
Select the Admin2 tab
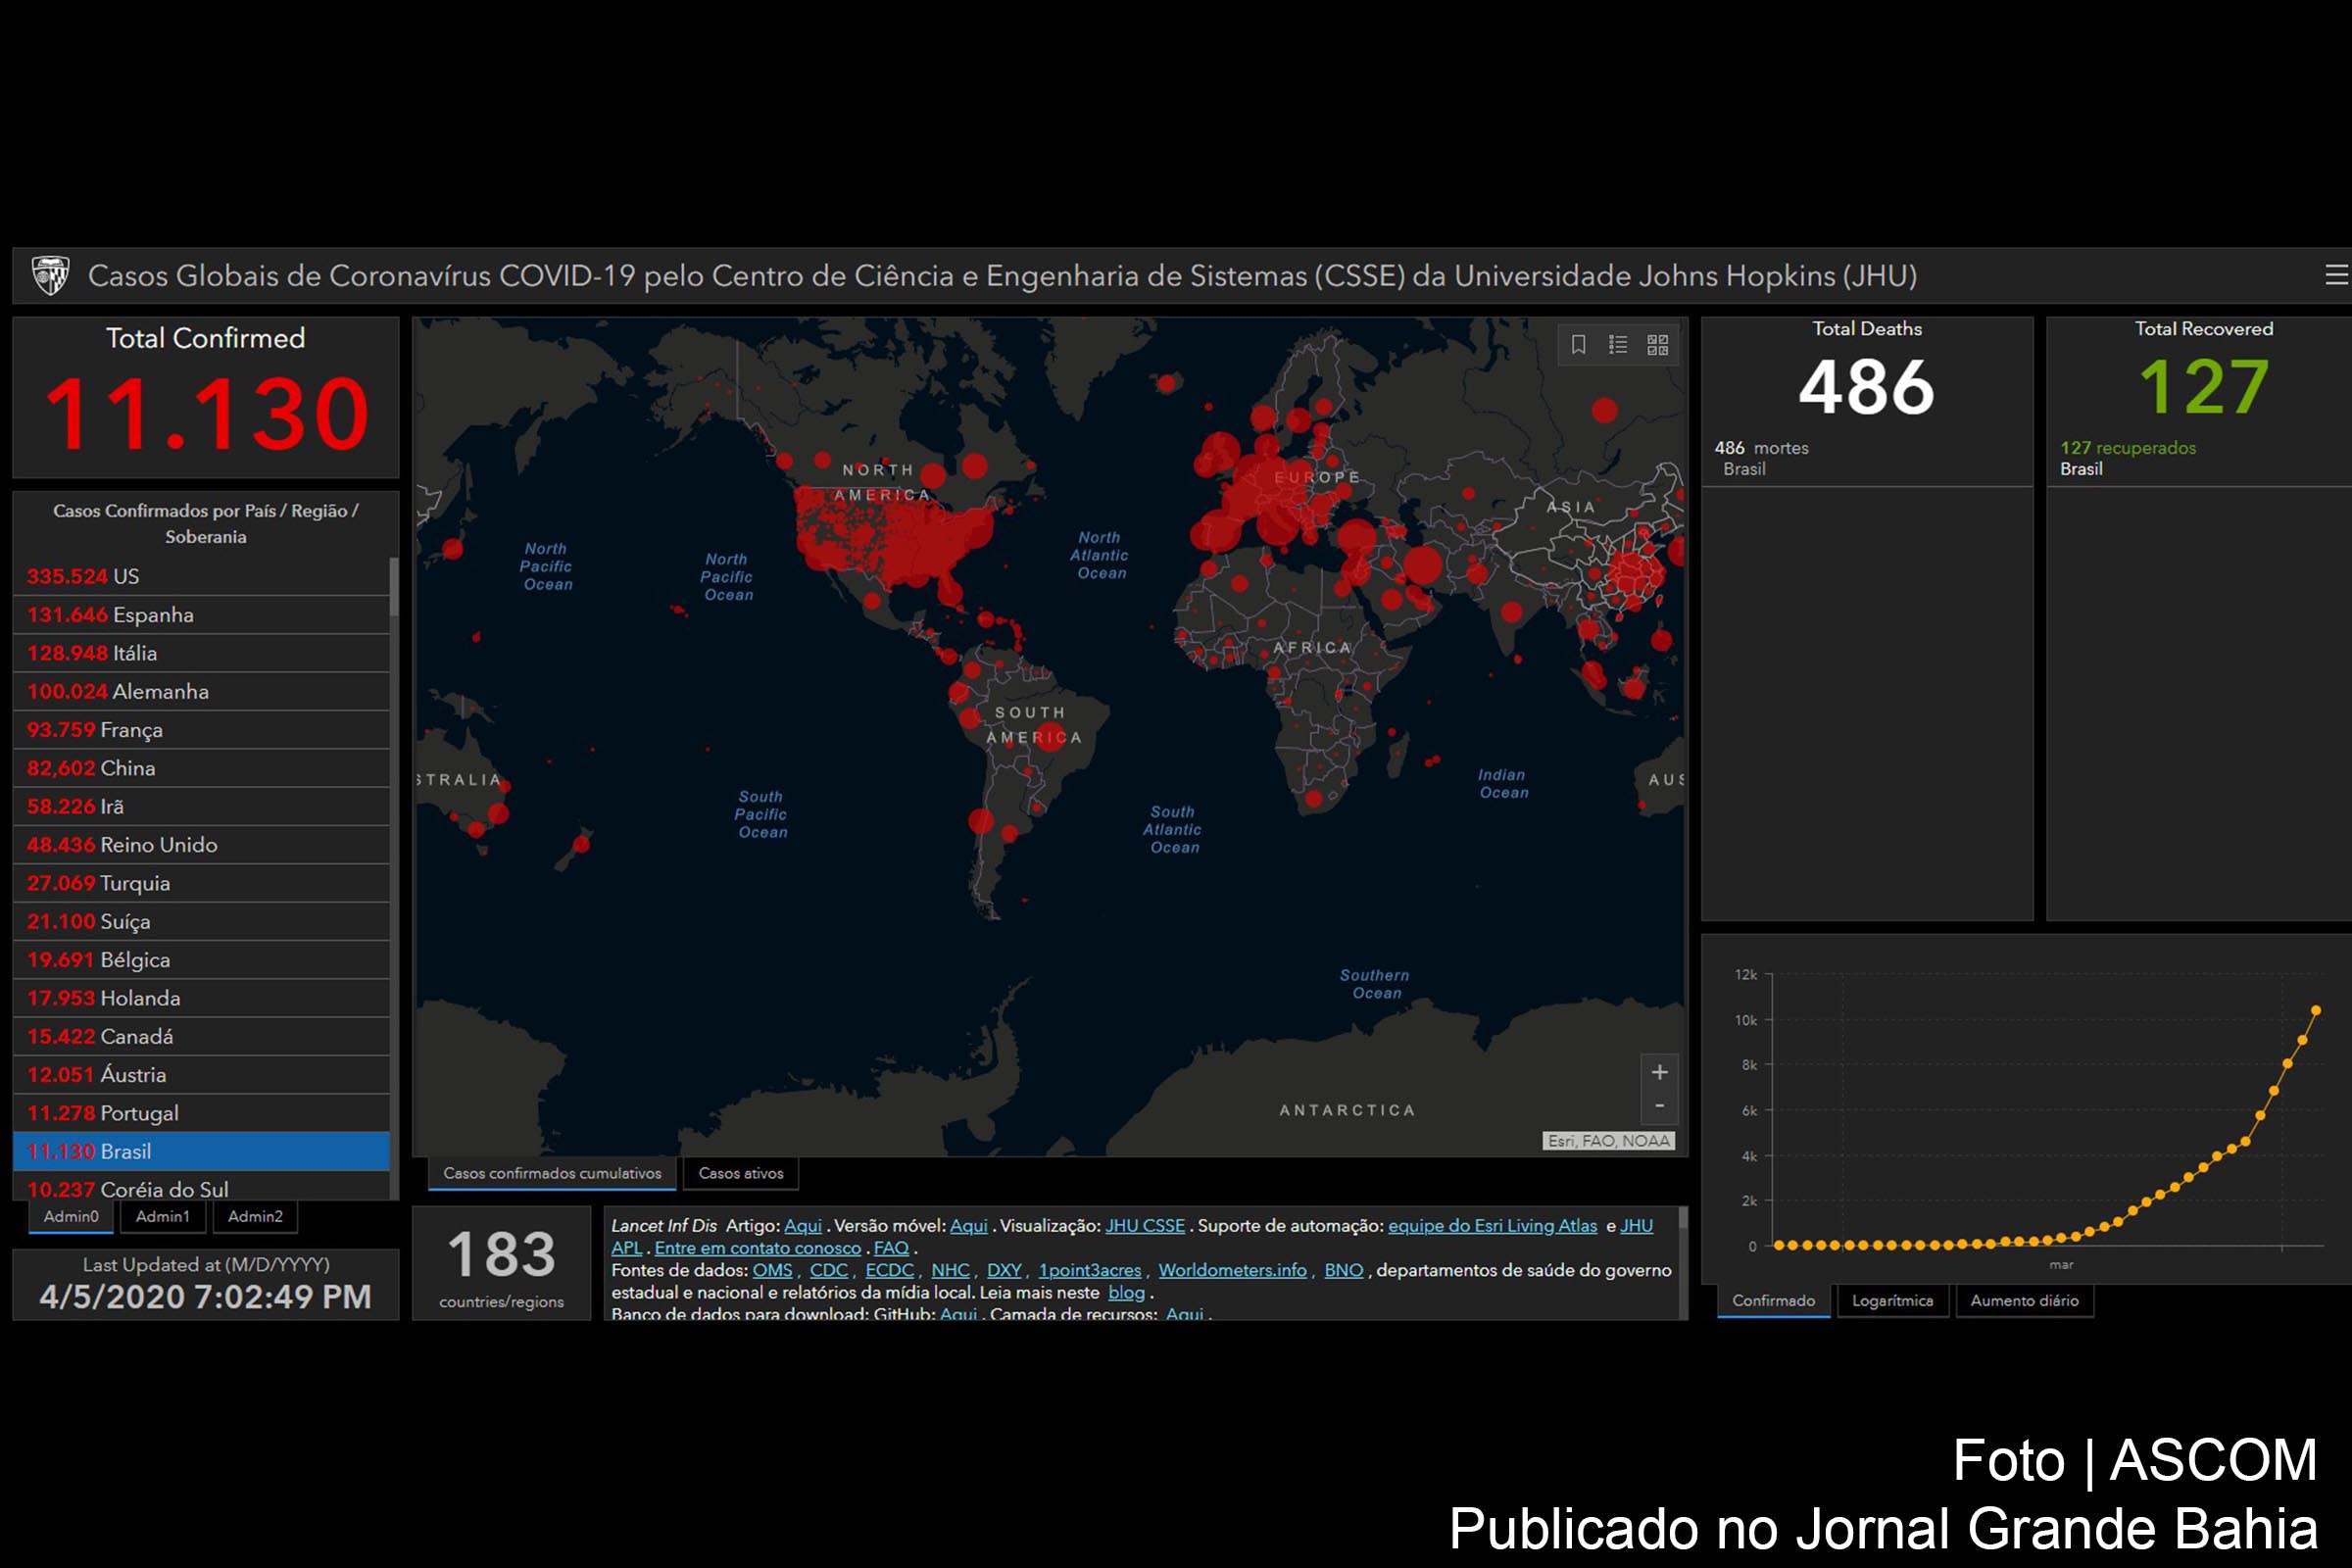coord(255,1216)
